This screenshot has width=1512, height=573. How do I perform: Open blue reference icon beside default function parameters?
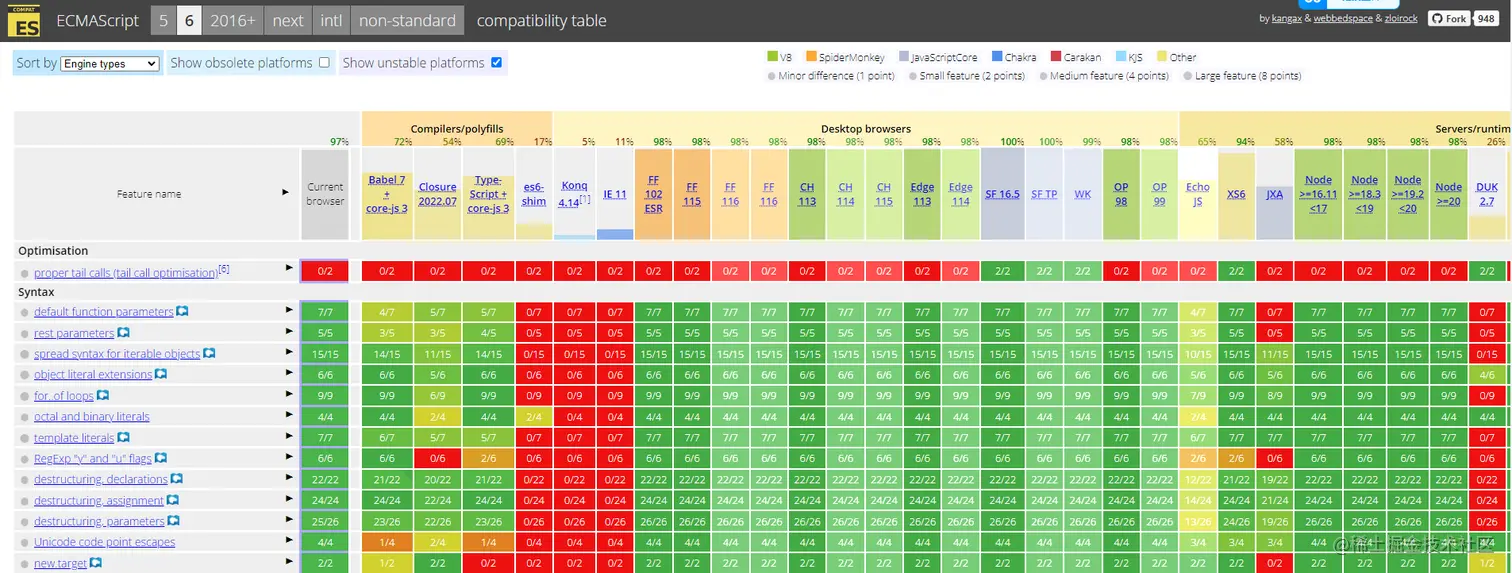tap(182, 312)
